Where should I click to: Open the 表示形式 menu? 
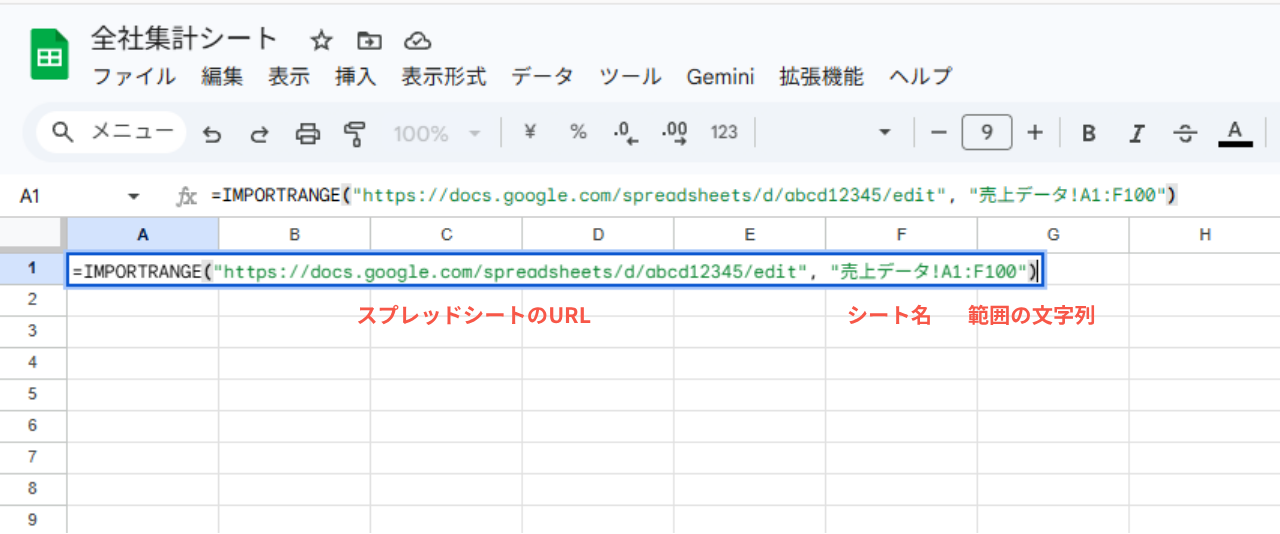pyautogui.click(x=444, y=76)
